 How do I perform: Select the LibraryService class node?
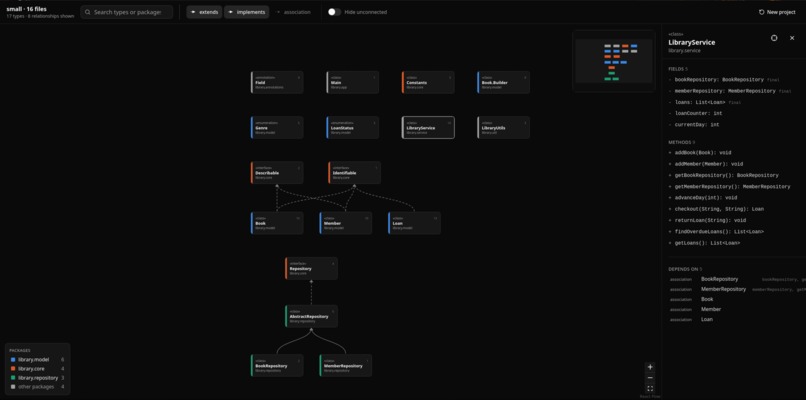coord(428,128)
